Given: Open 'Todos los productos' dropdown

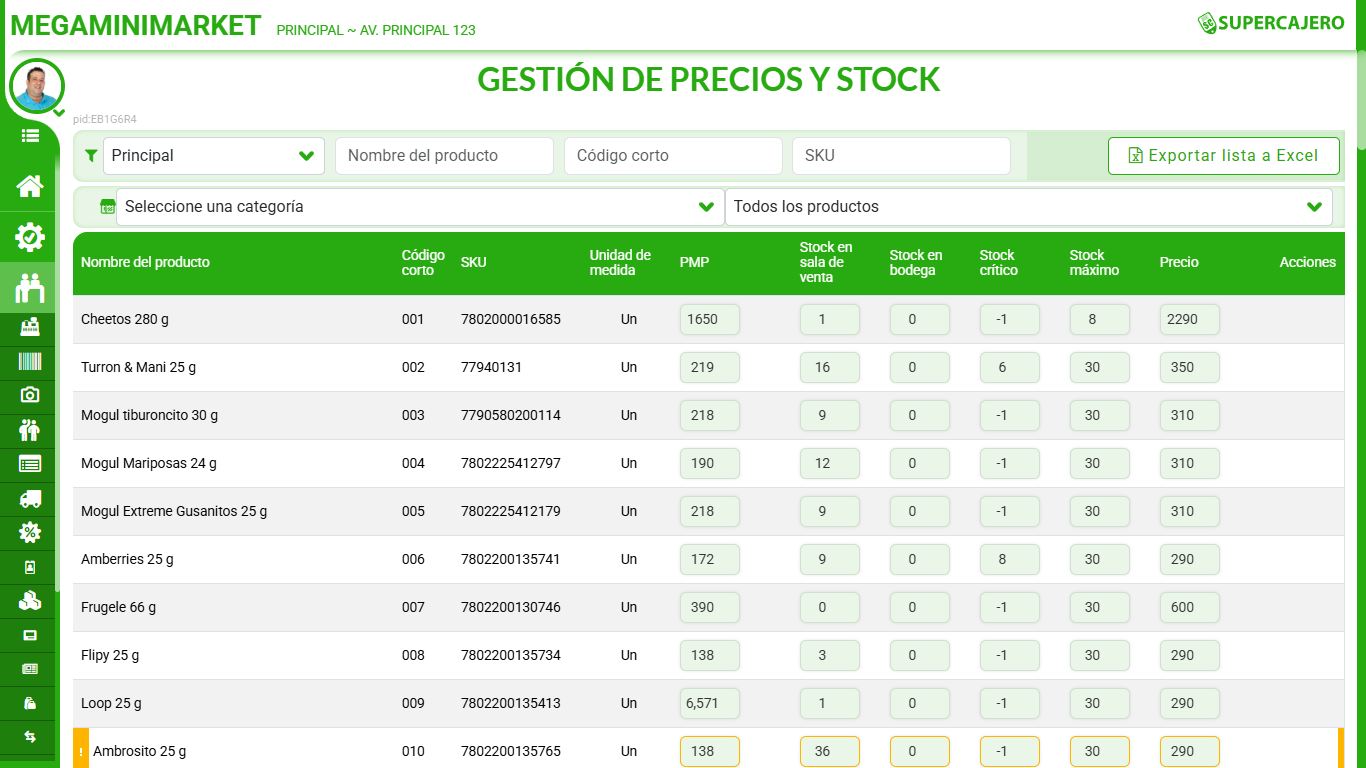Looking at the screenshot, I should click(1028, 207).
